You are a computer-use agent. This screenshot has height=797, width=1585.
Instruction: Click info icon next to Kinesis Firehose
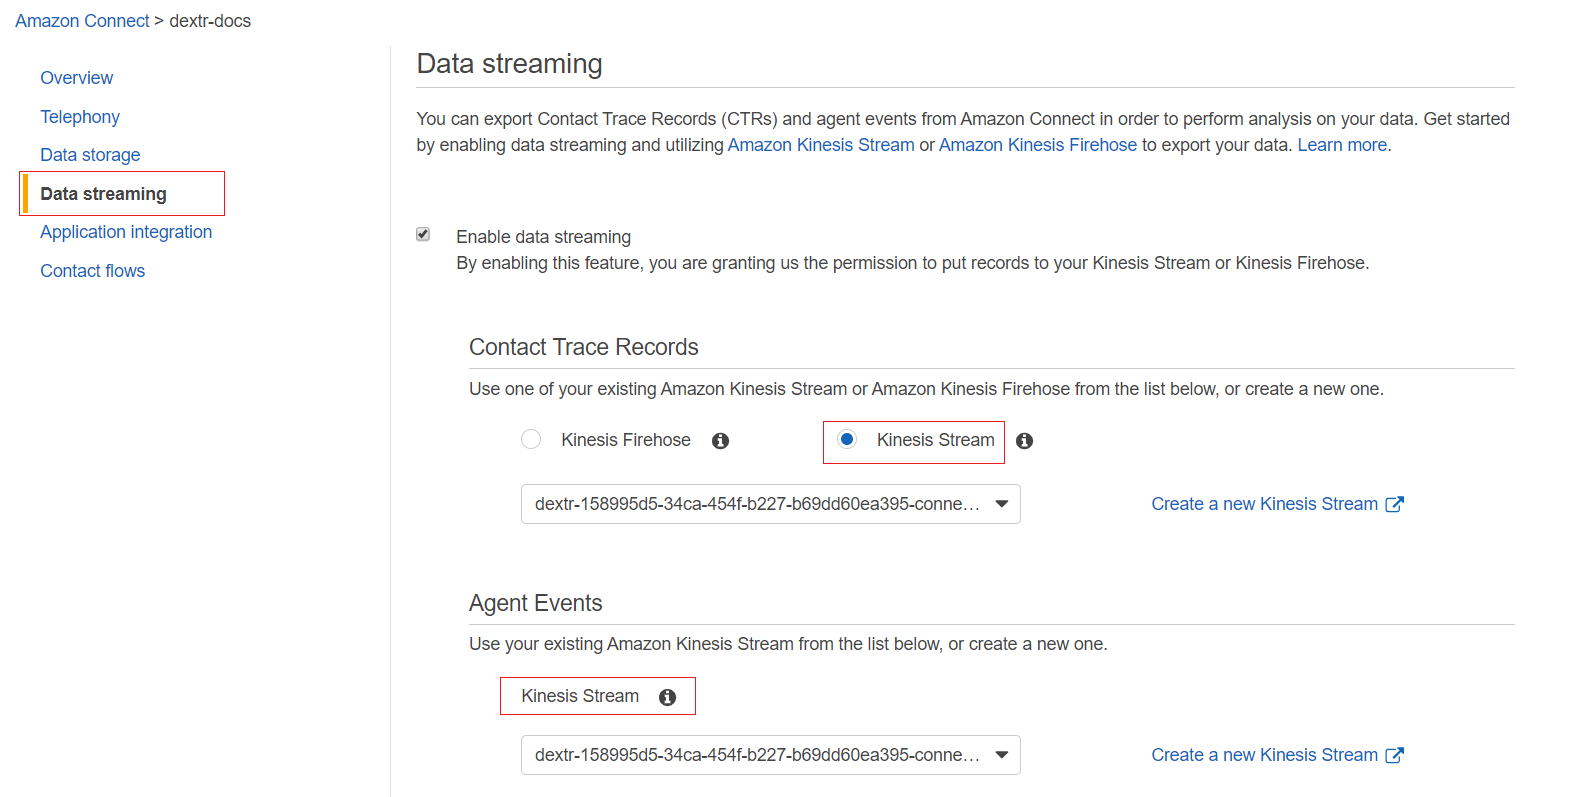coord(720,441)
